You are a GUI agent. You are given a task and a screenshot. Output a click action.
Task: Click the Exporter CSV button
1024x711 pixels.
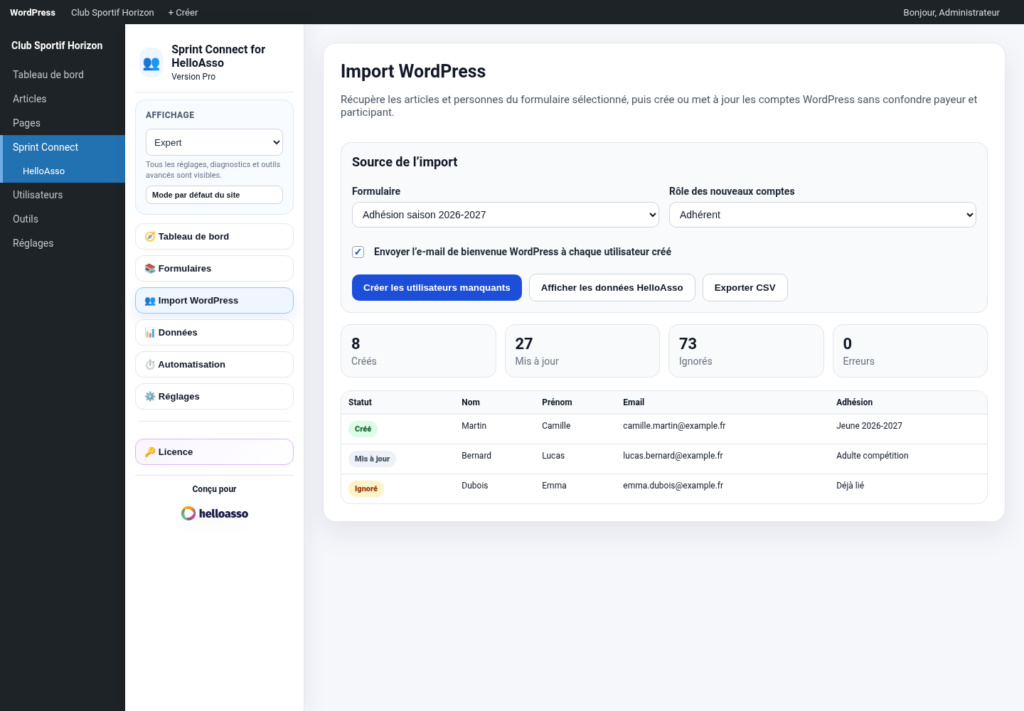pos(744,288)
